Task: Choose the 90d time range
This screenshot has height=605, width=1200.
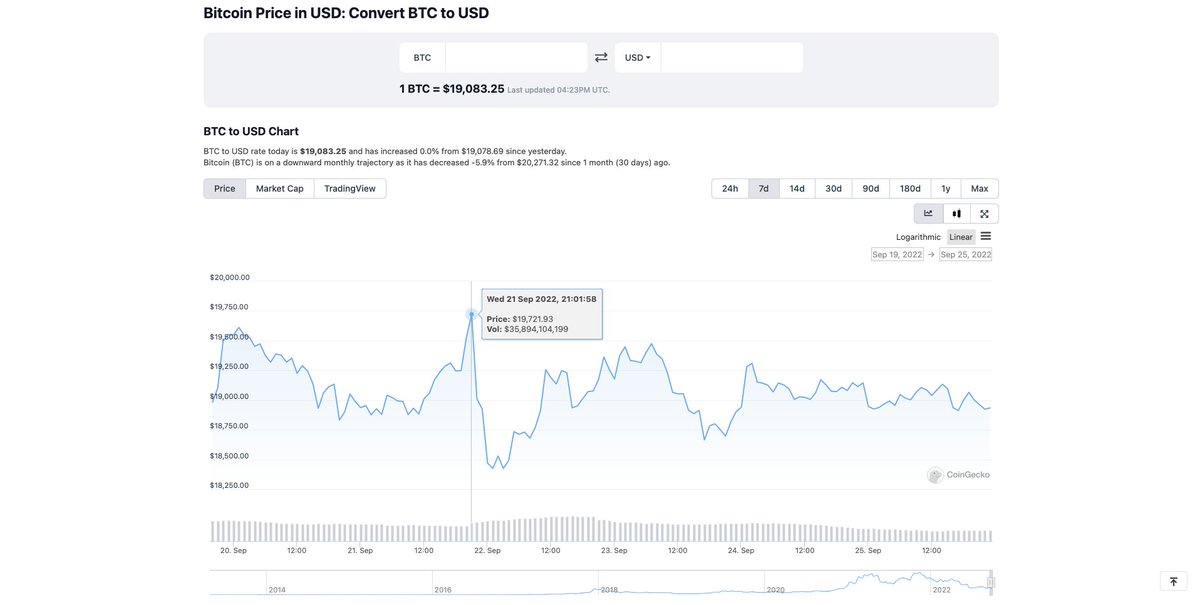Action: (x=871, y=188)
